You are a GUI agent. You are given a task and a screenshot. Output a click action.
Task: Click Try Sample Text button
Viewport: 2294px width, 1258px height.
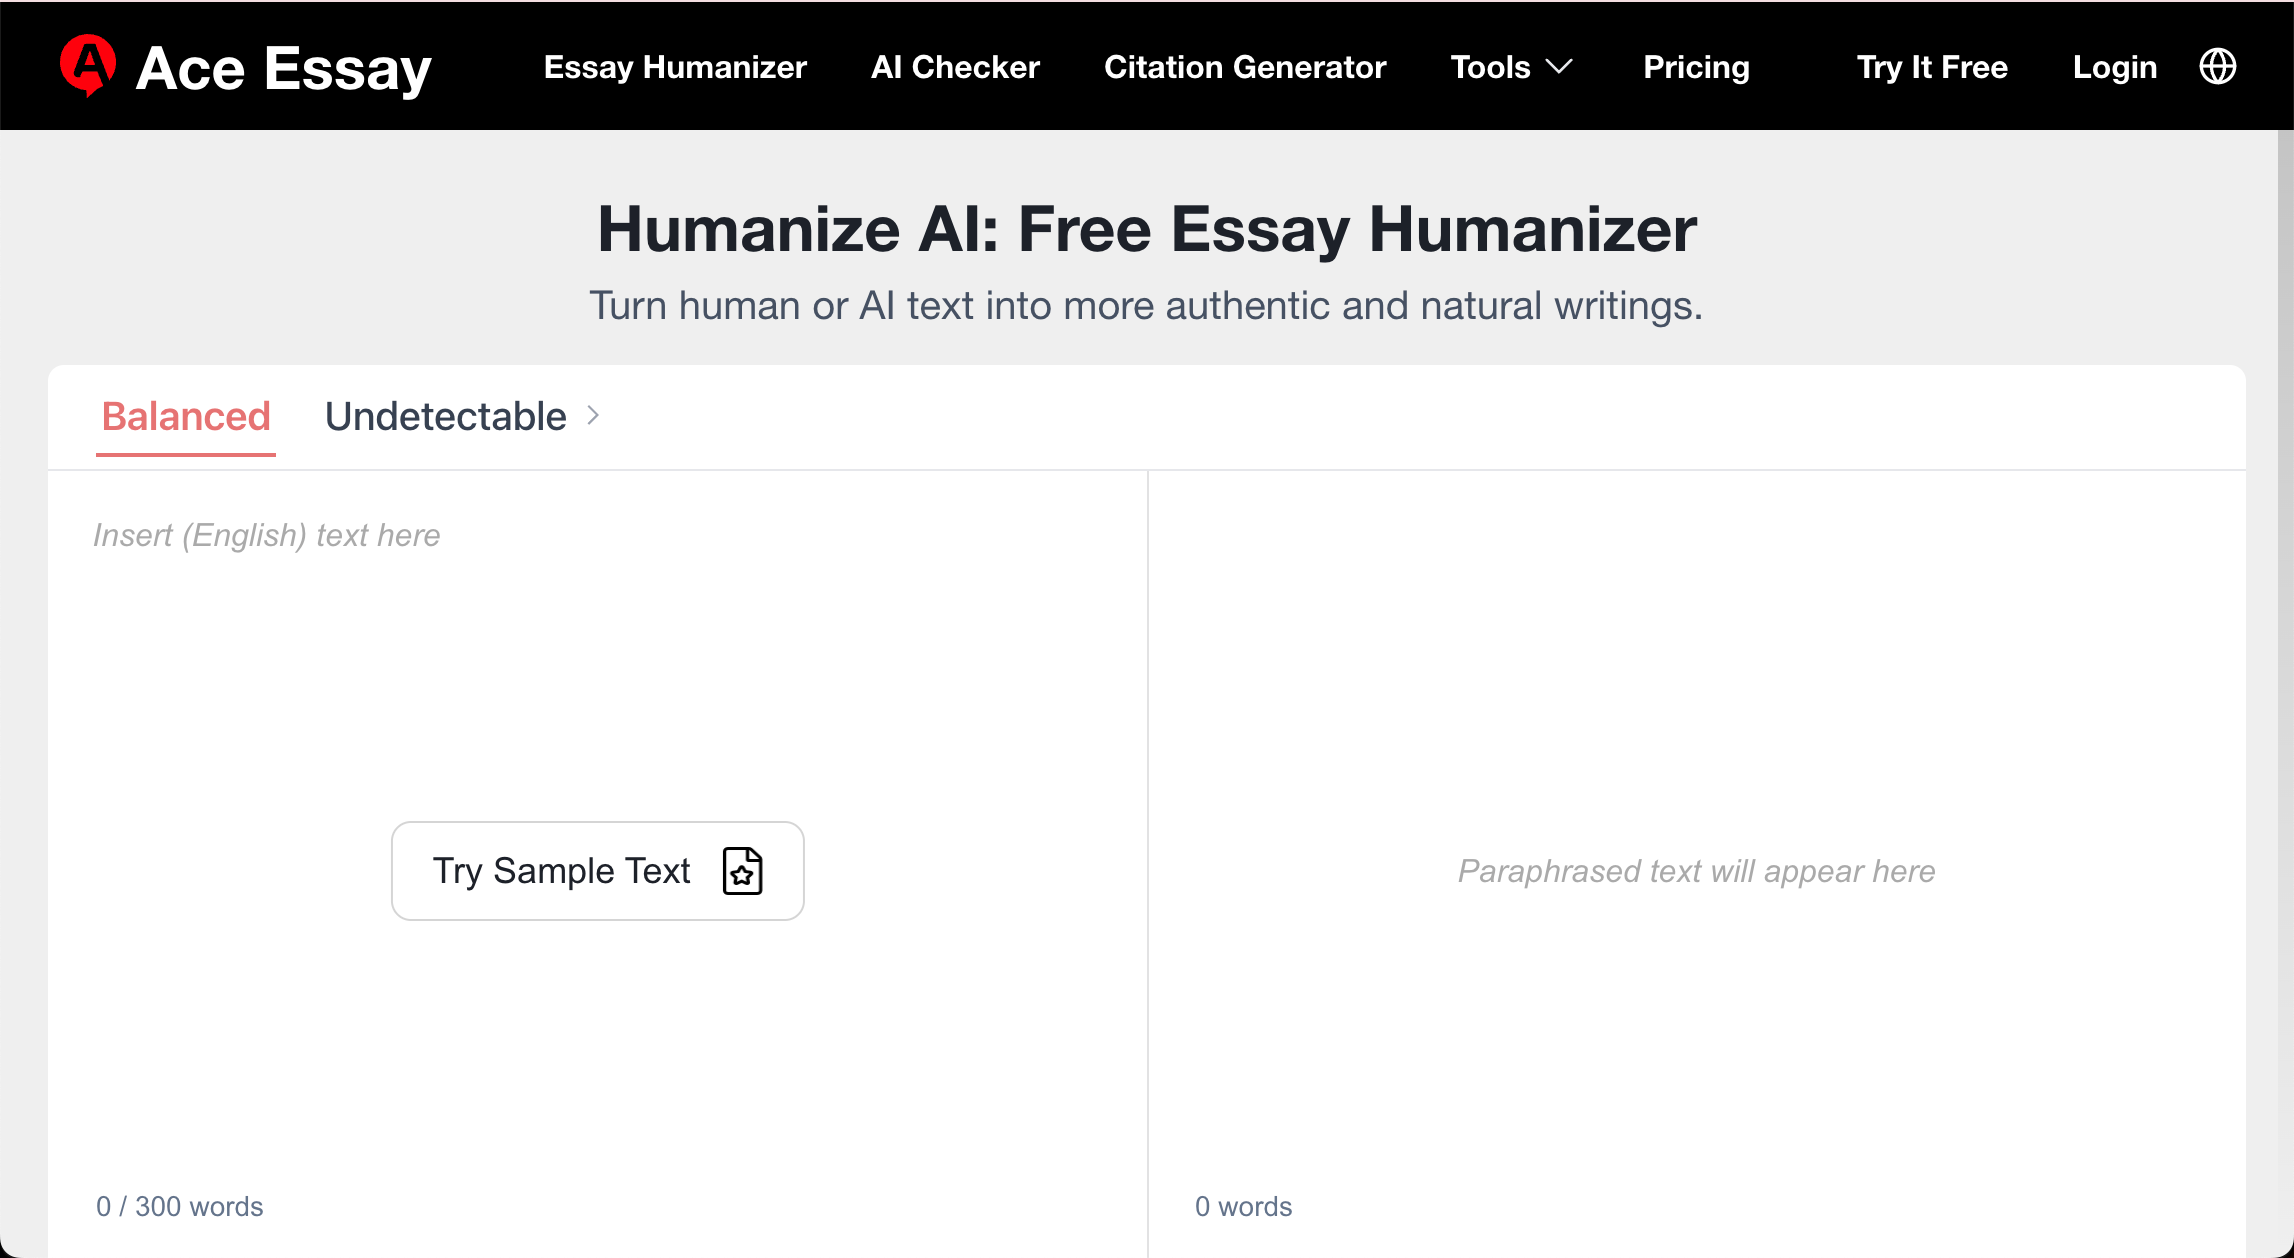(x=598, y=871)
